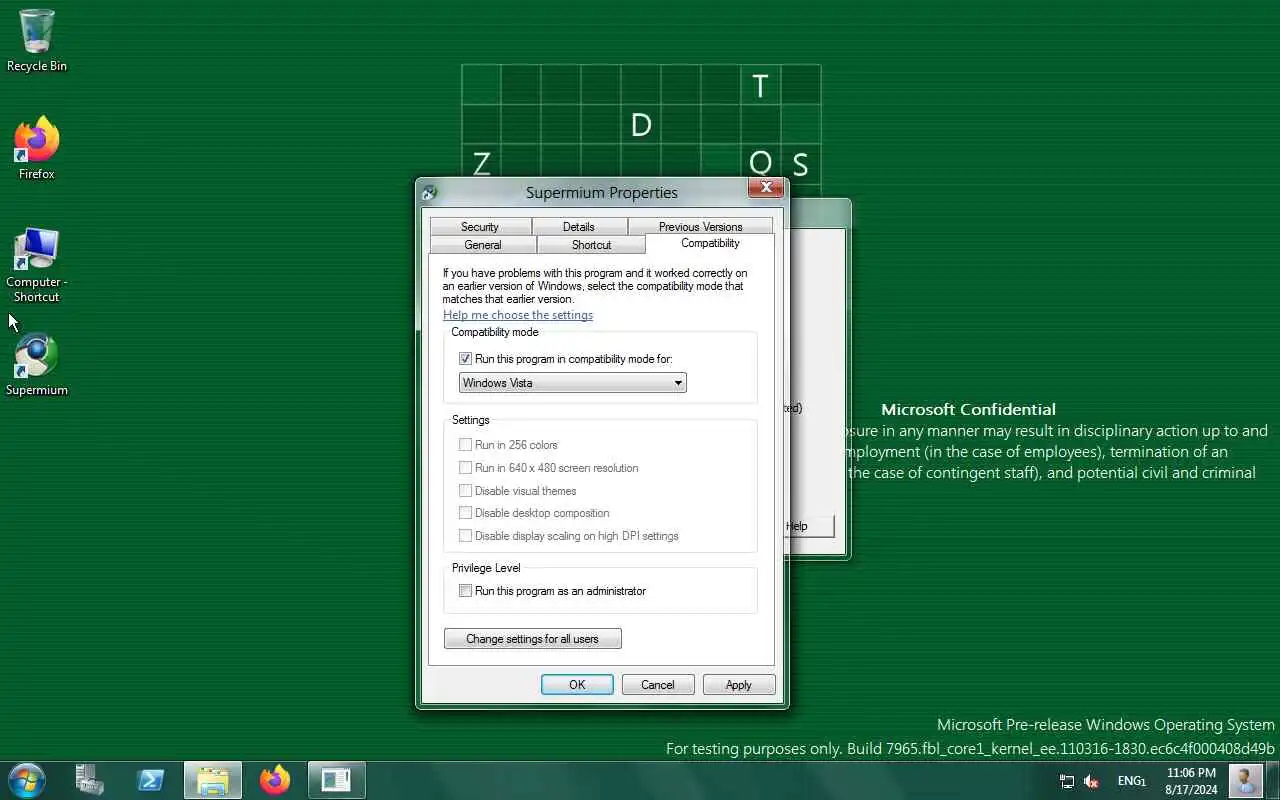1280x800 pixels.
Task: Close the Supermium Properties dialog
Action: [x=765, y=187]
